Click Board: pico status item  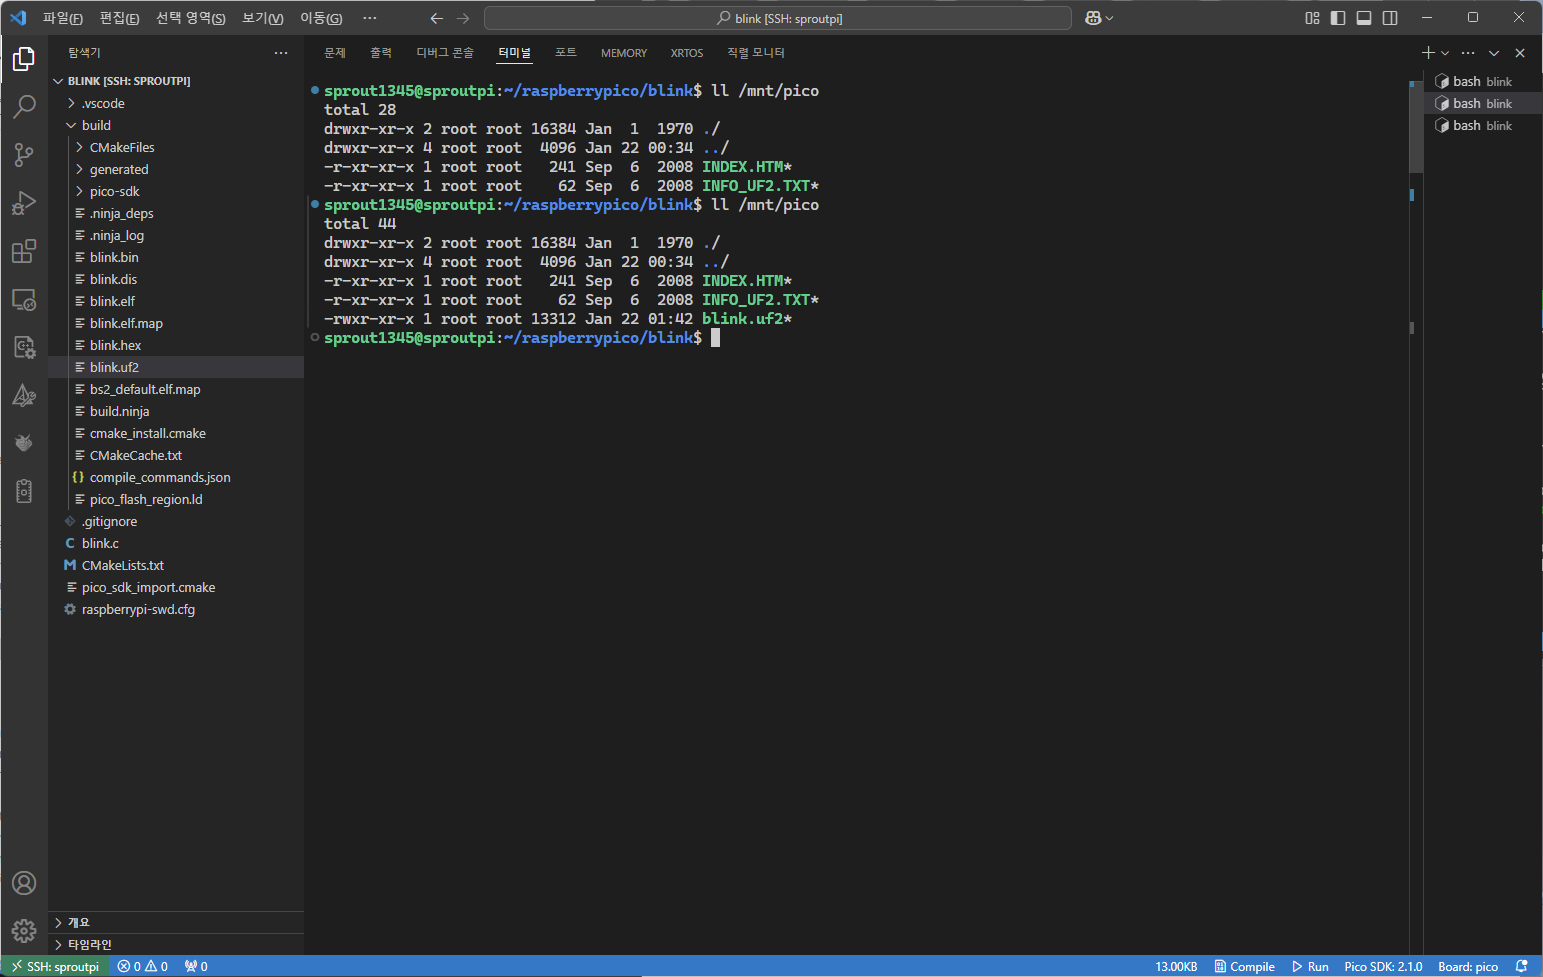[1468, 966]
